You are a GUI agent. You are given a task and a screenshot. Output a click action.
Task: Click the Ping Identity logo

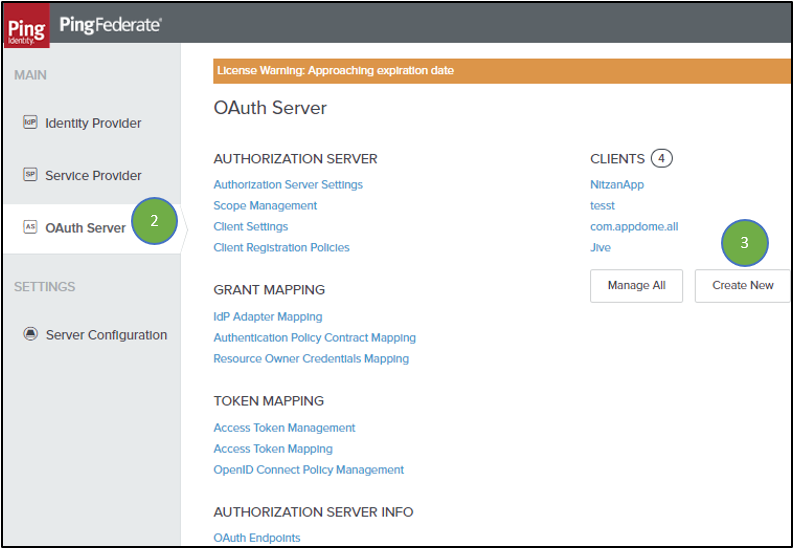pyautogui.click(x=27, y=25)
